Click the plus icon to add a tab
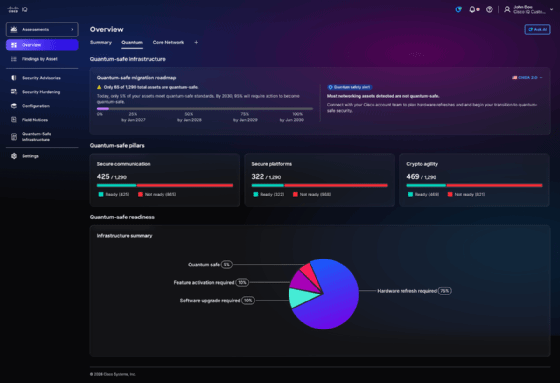Image resolution: width=560 pixels, height=383 pixels. point(196,42)
